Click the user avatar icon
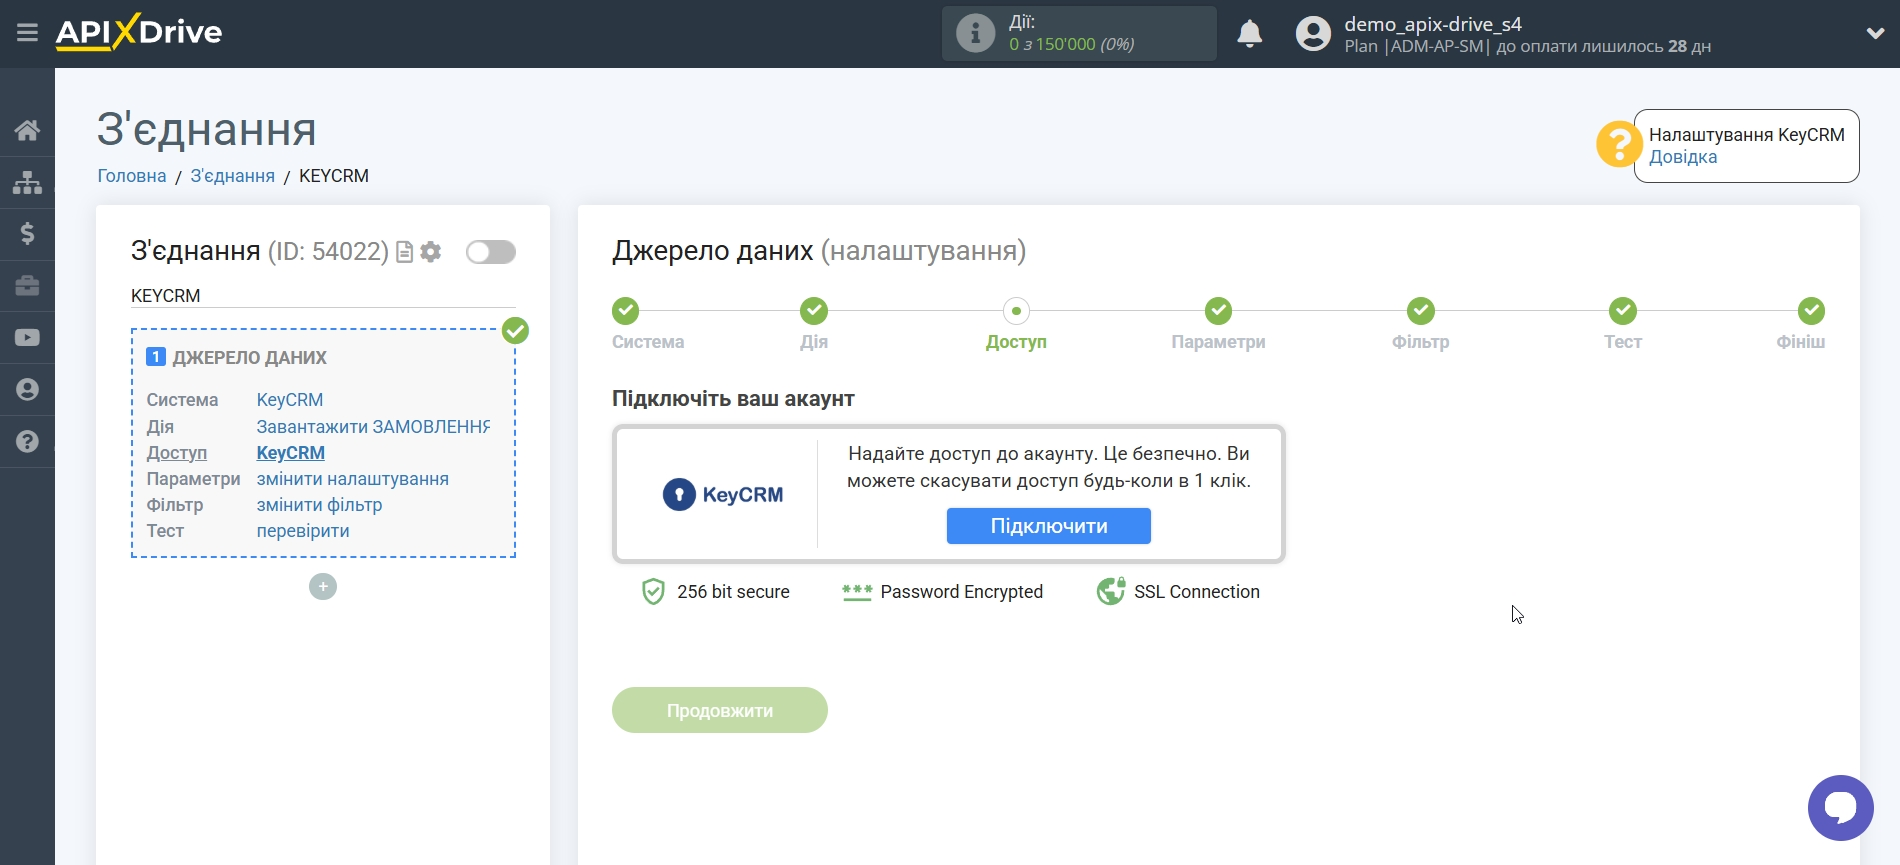 tap(1313, 33)
